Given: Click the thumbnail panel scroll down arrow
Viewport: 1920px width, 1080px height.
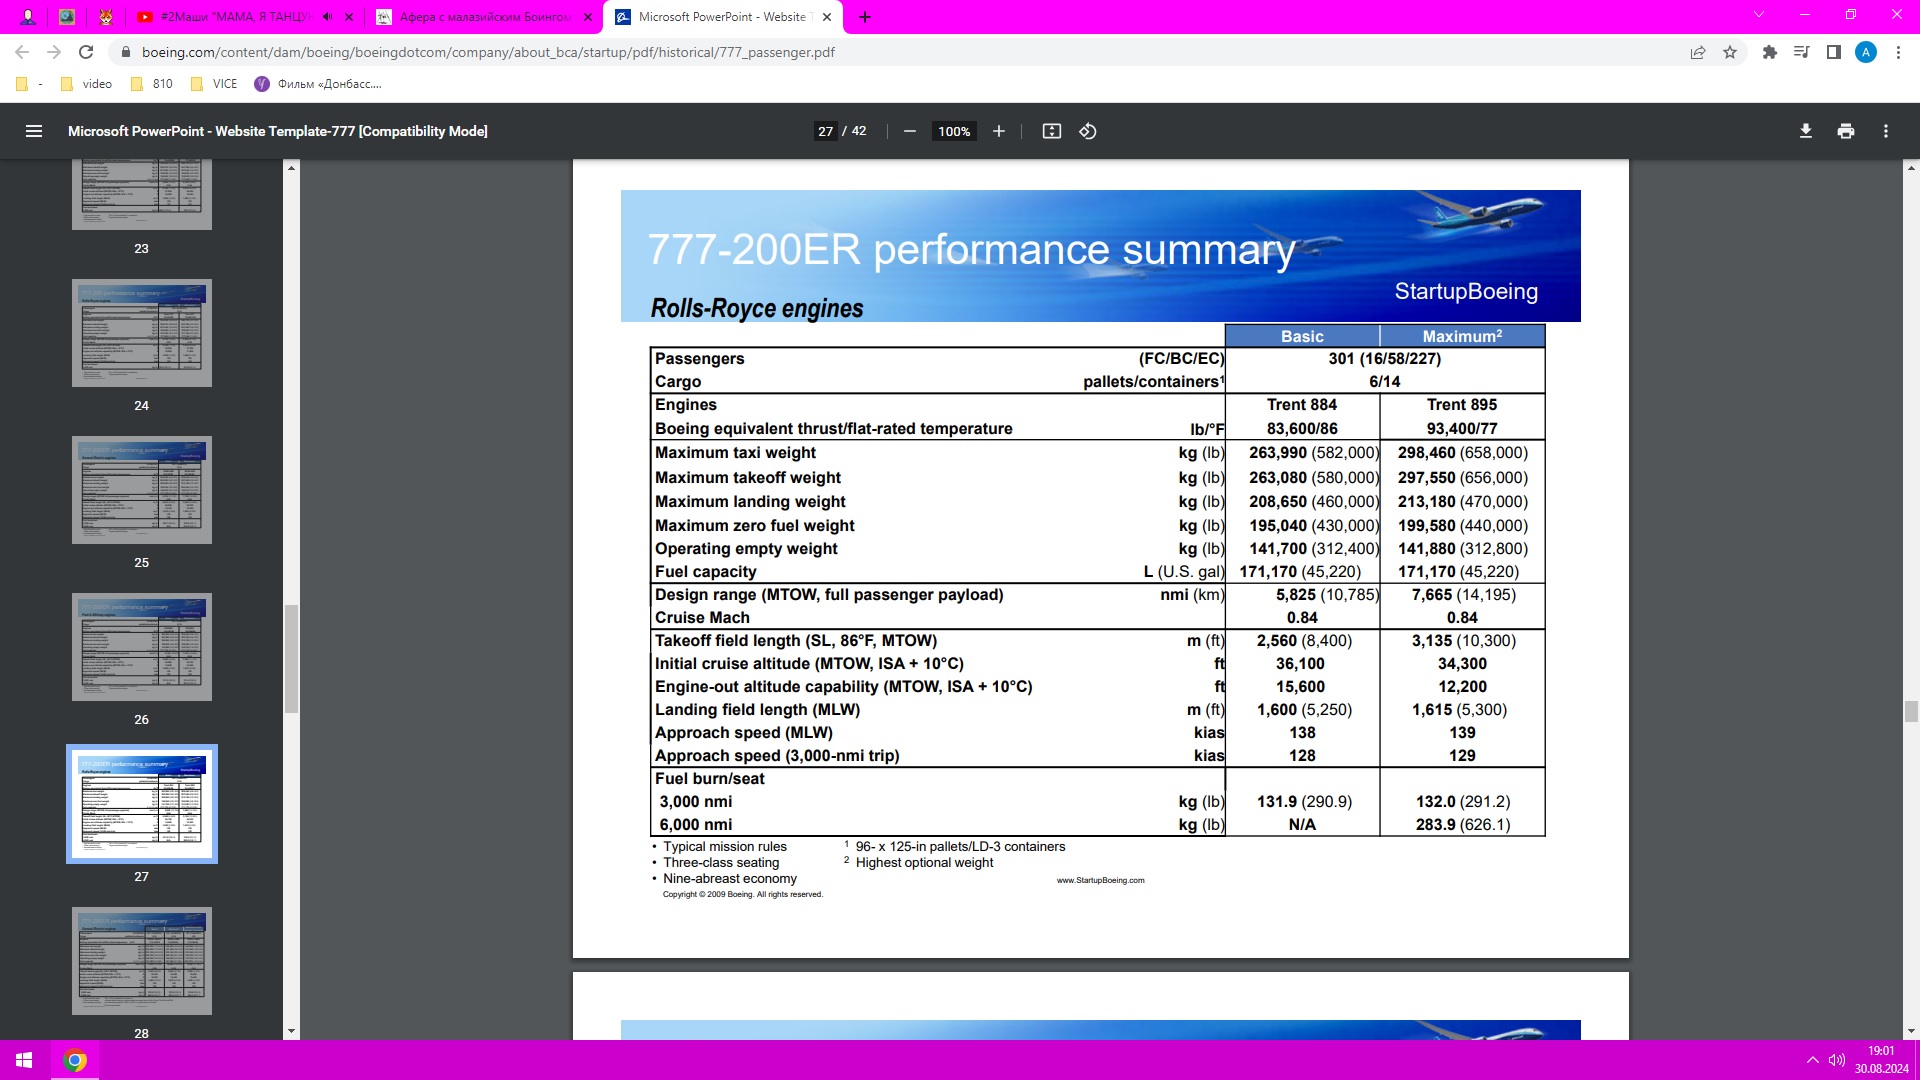Looking at the screenshot, I should [x=291, y=1031].
